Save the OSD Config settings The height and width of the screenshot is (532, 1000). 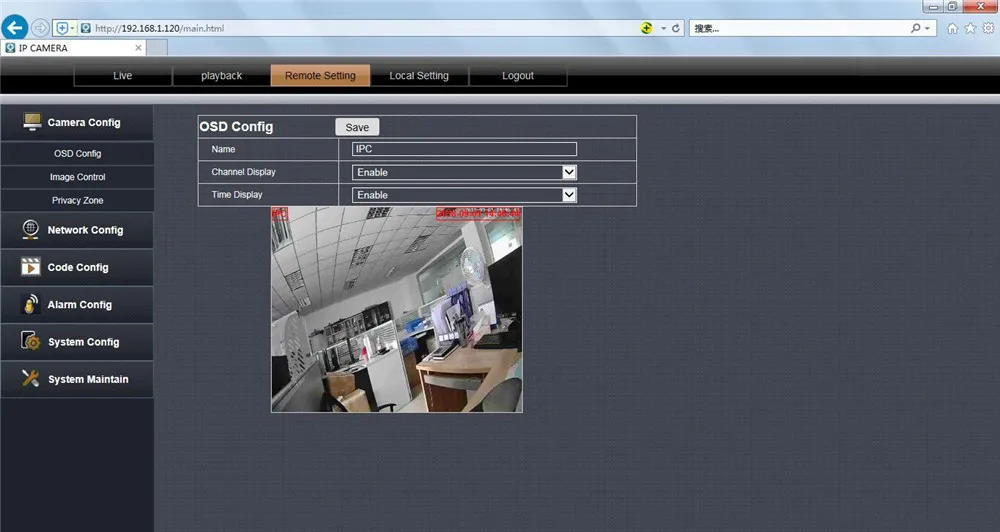(357, 127)
